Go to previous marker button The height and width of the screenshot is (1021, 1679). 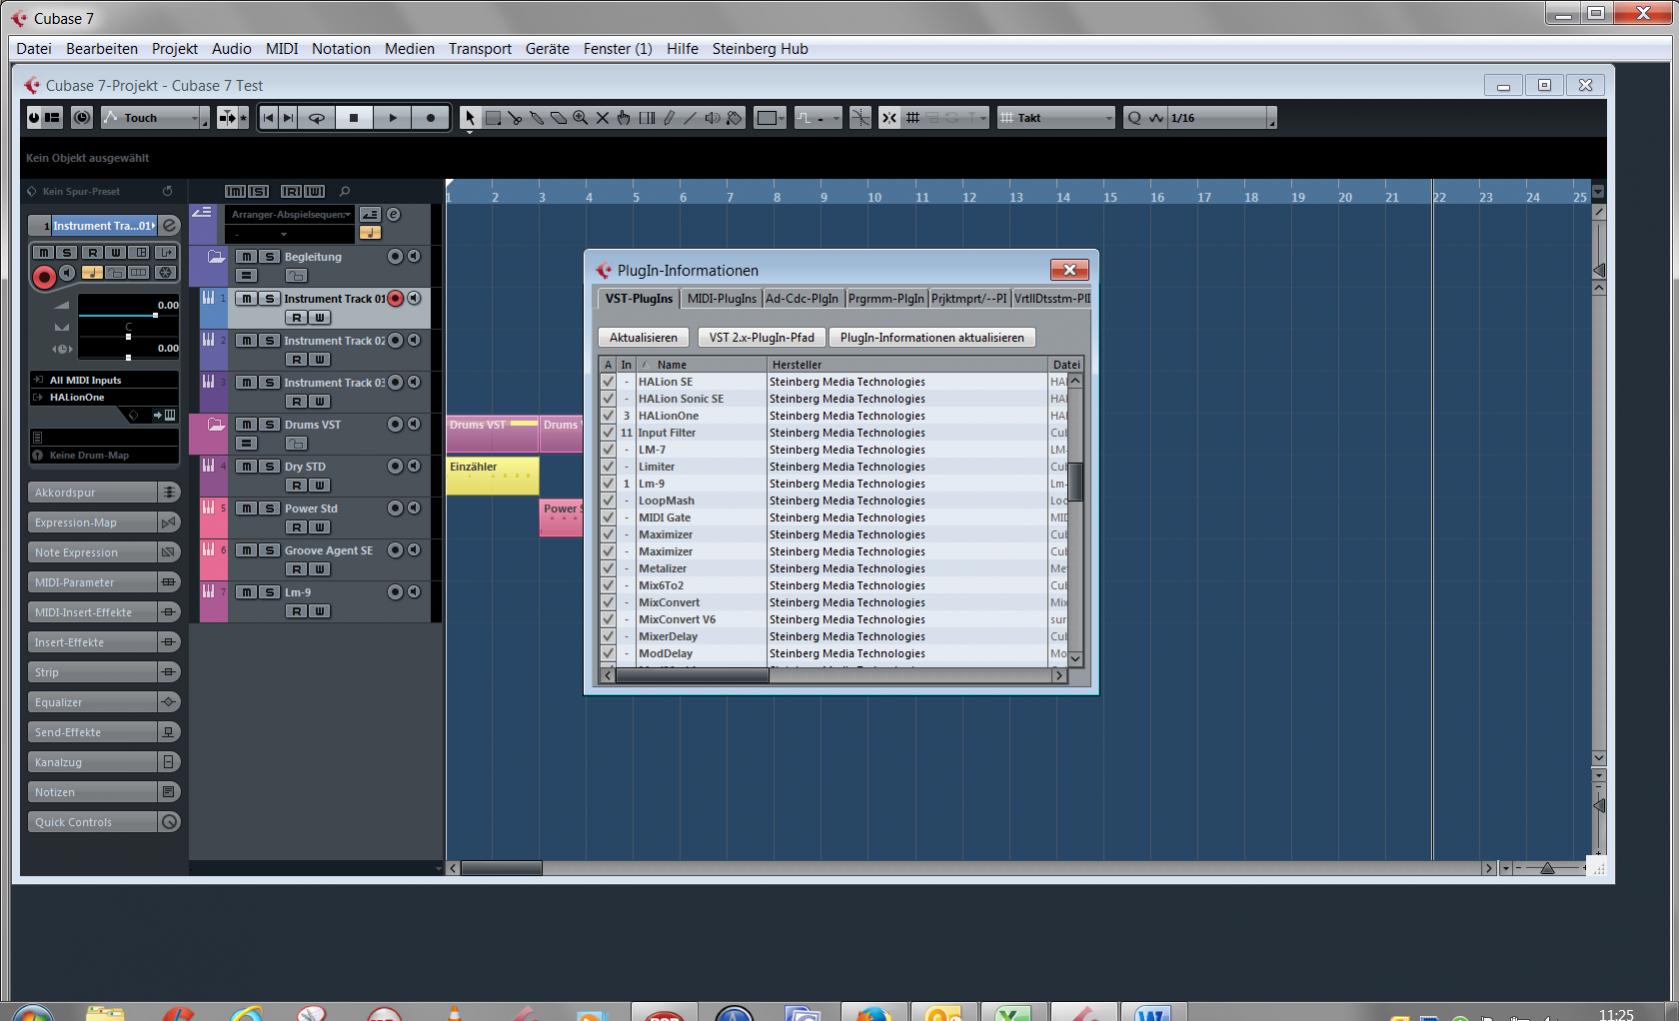[268, 118]
